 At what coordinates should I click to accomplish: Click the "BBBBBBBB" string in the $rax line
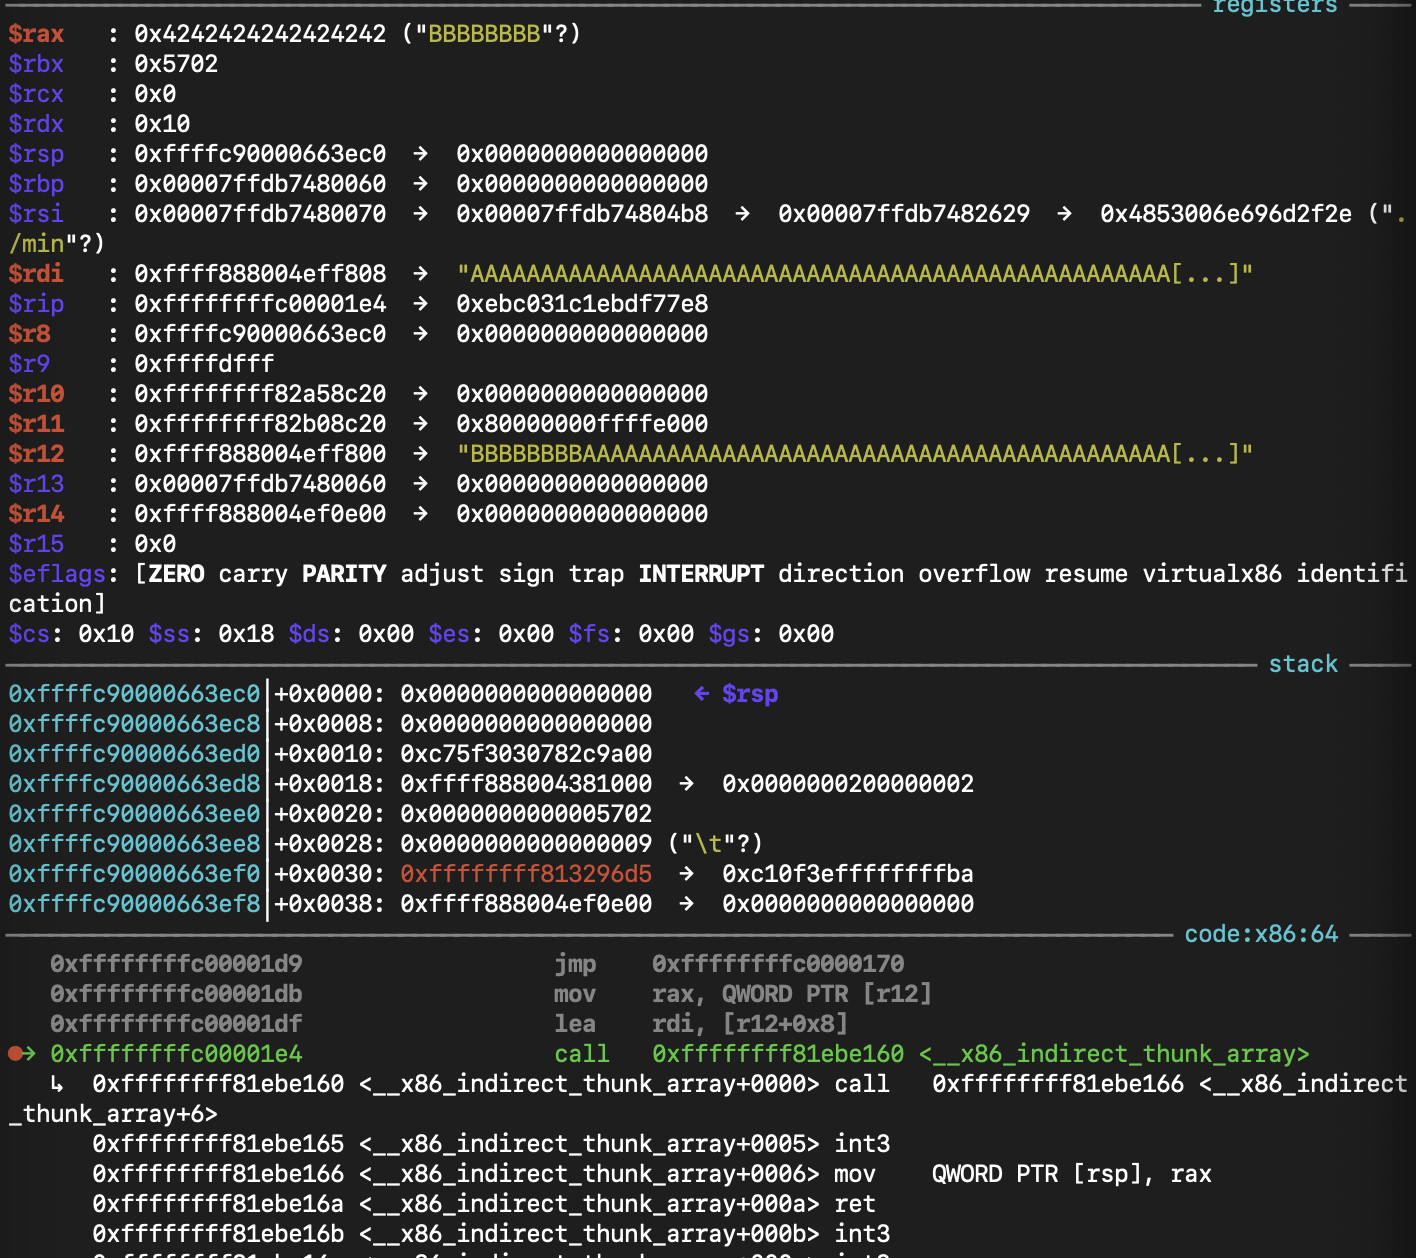pyautogui.click(x=484, y=34)
